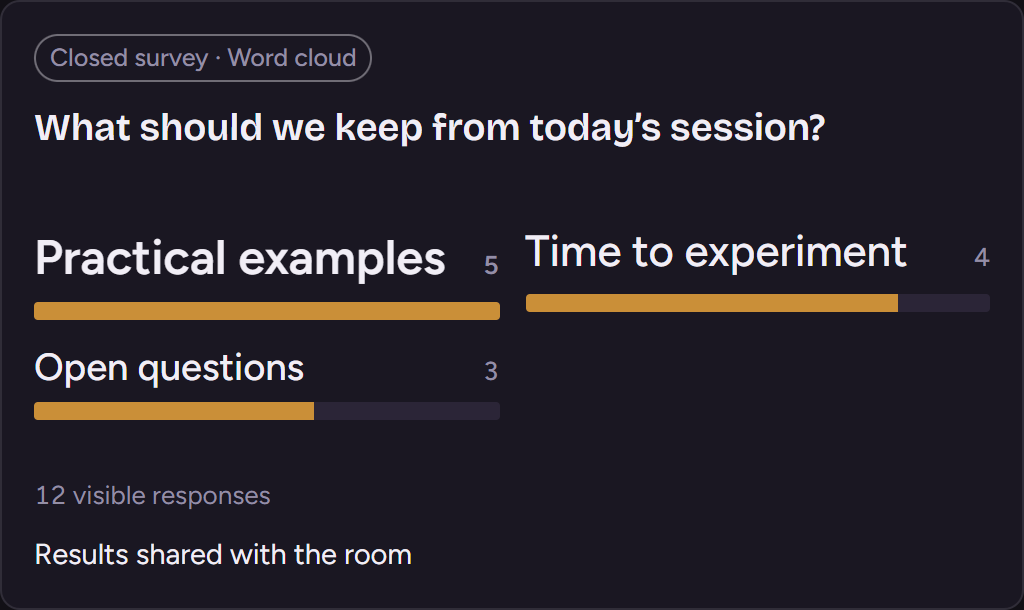Click the Time to experiment word entry

(716, 252)
